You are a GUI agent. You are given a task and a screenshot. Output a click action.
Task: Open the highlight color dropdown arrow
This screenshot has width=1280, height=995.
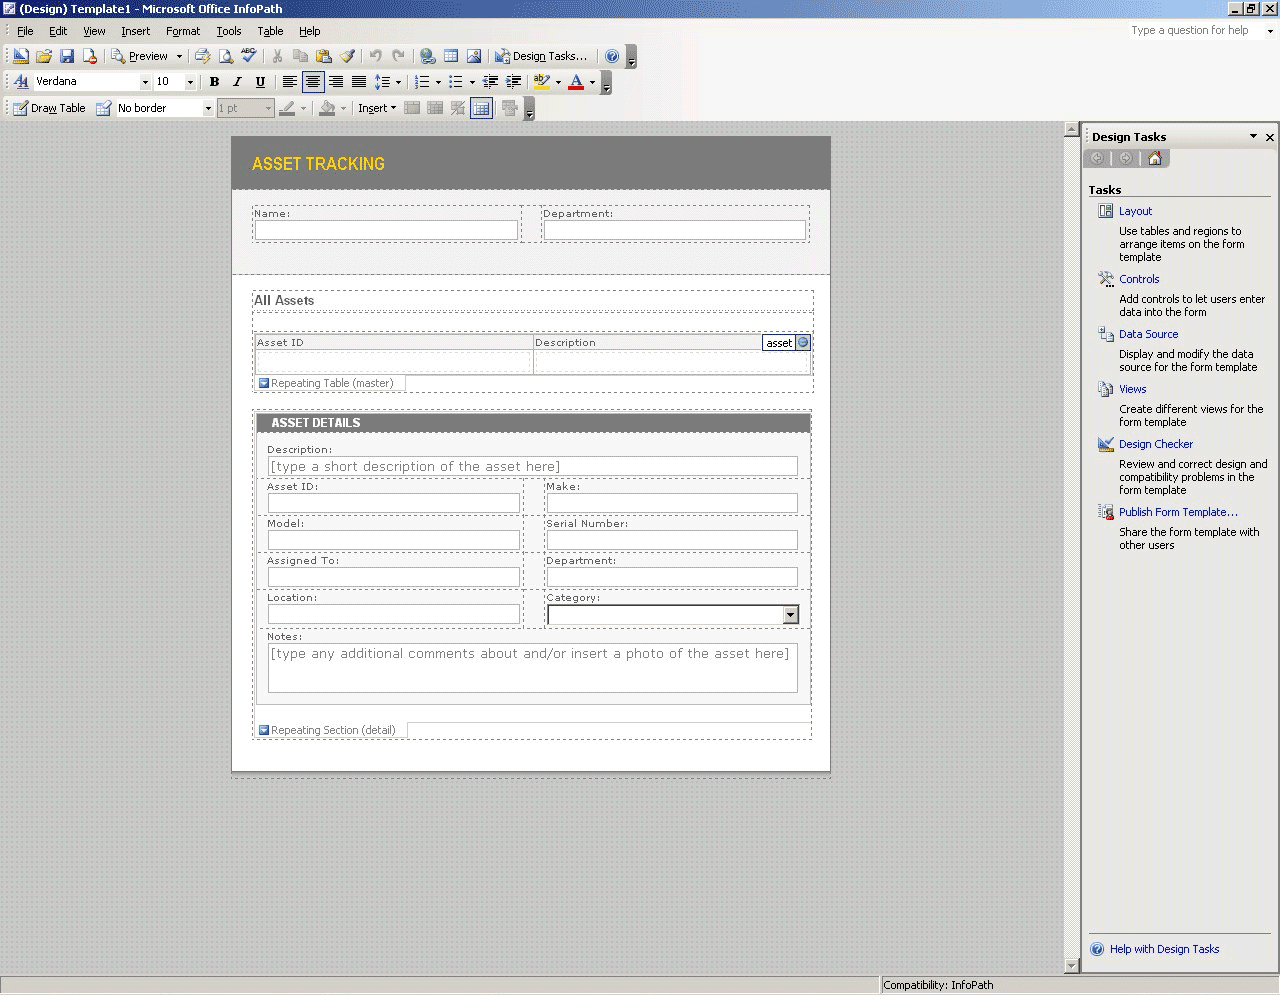(558, 82)
